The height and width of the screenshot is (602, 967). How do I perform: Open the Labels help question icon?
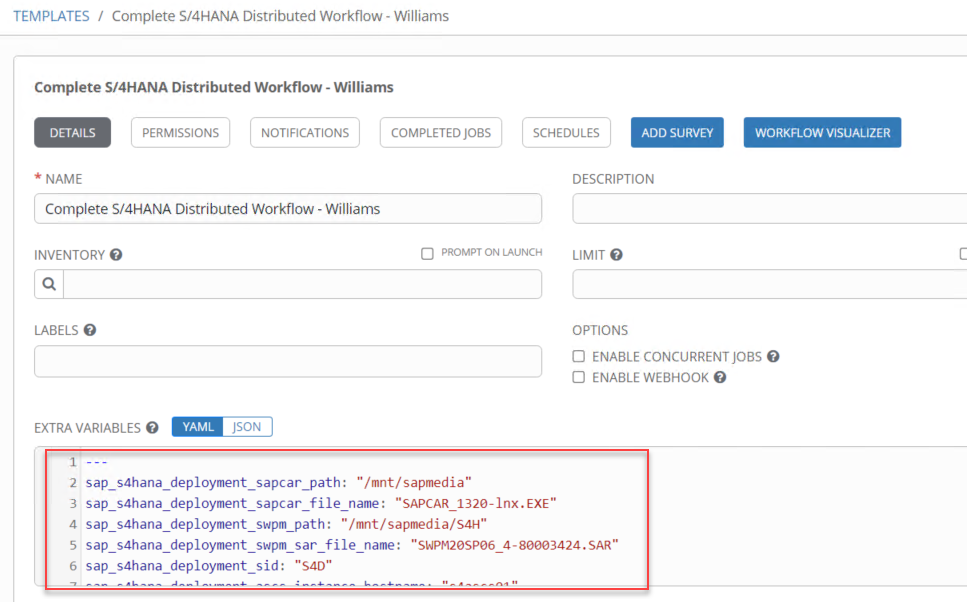pyautogui.click(x=90, y=330)
